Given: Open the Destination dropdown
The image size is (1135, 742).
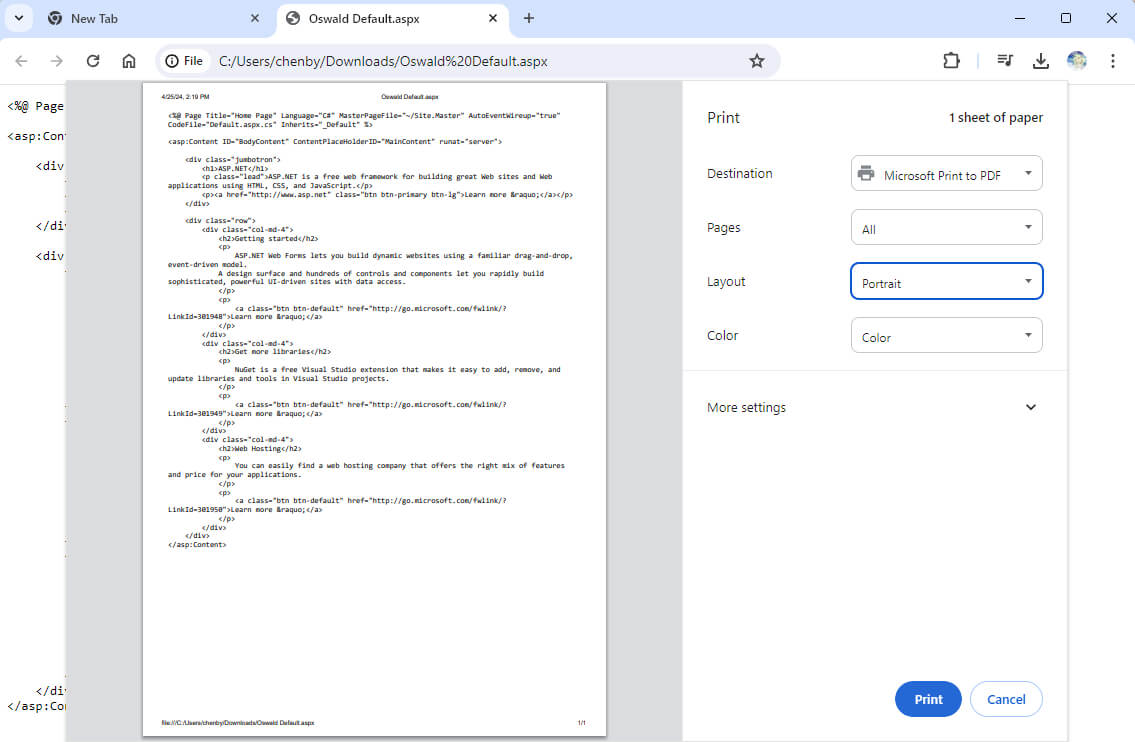Looking at the screenshot, I should pyautogui.click(x=946, y=174).
